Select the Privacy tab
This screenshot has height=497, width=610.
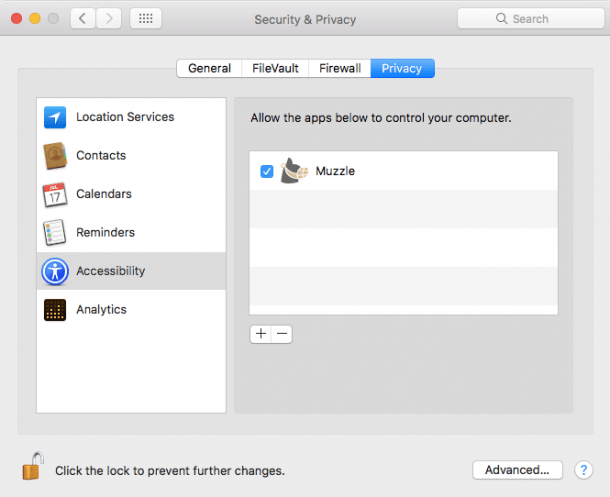coord(402,68)
